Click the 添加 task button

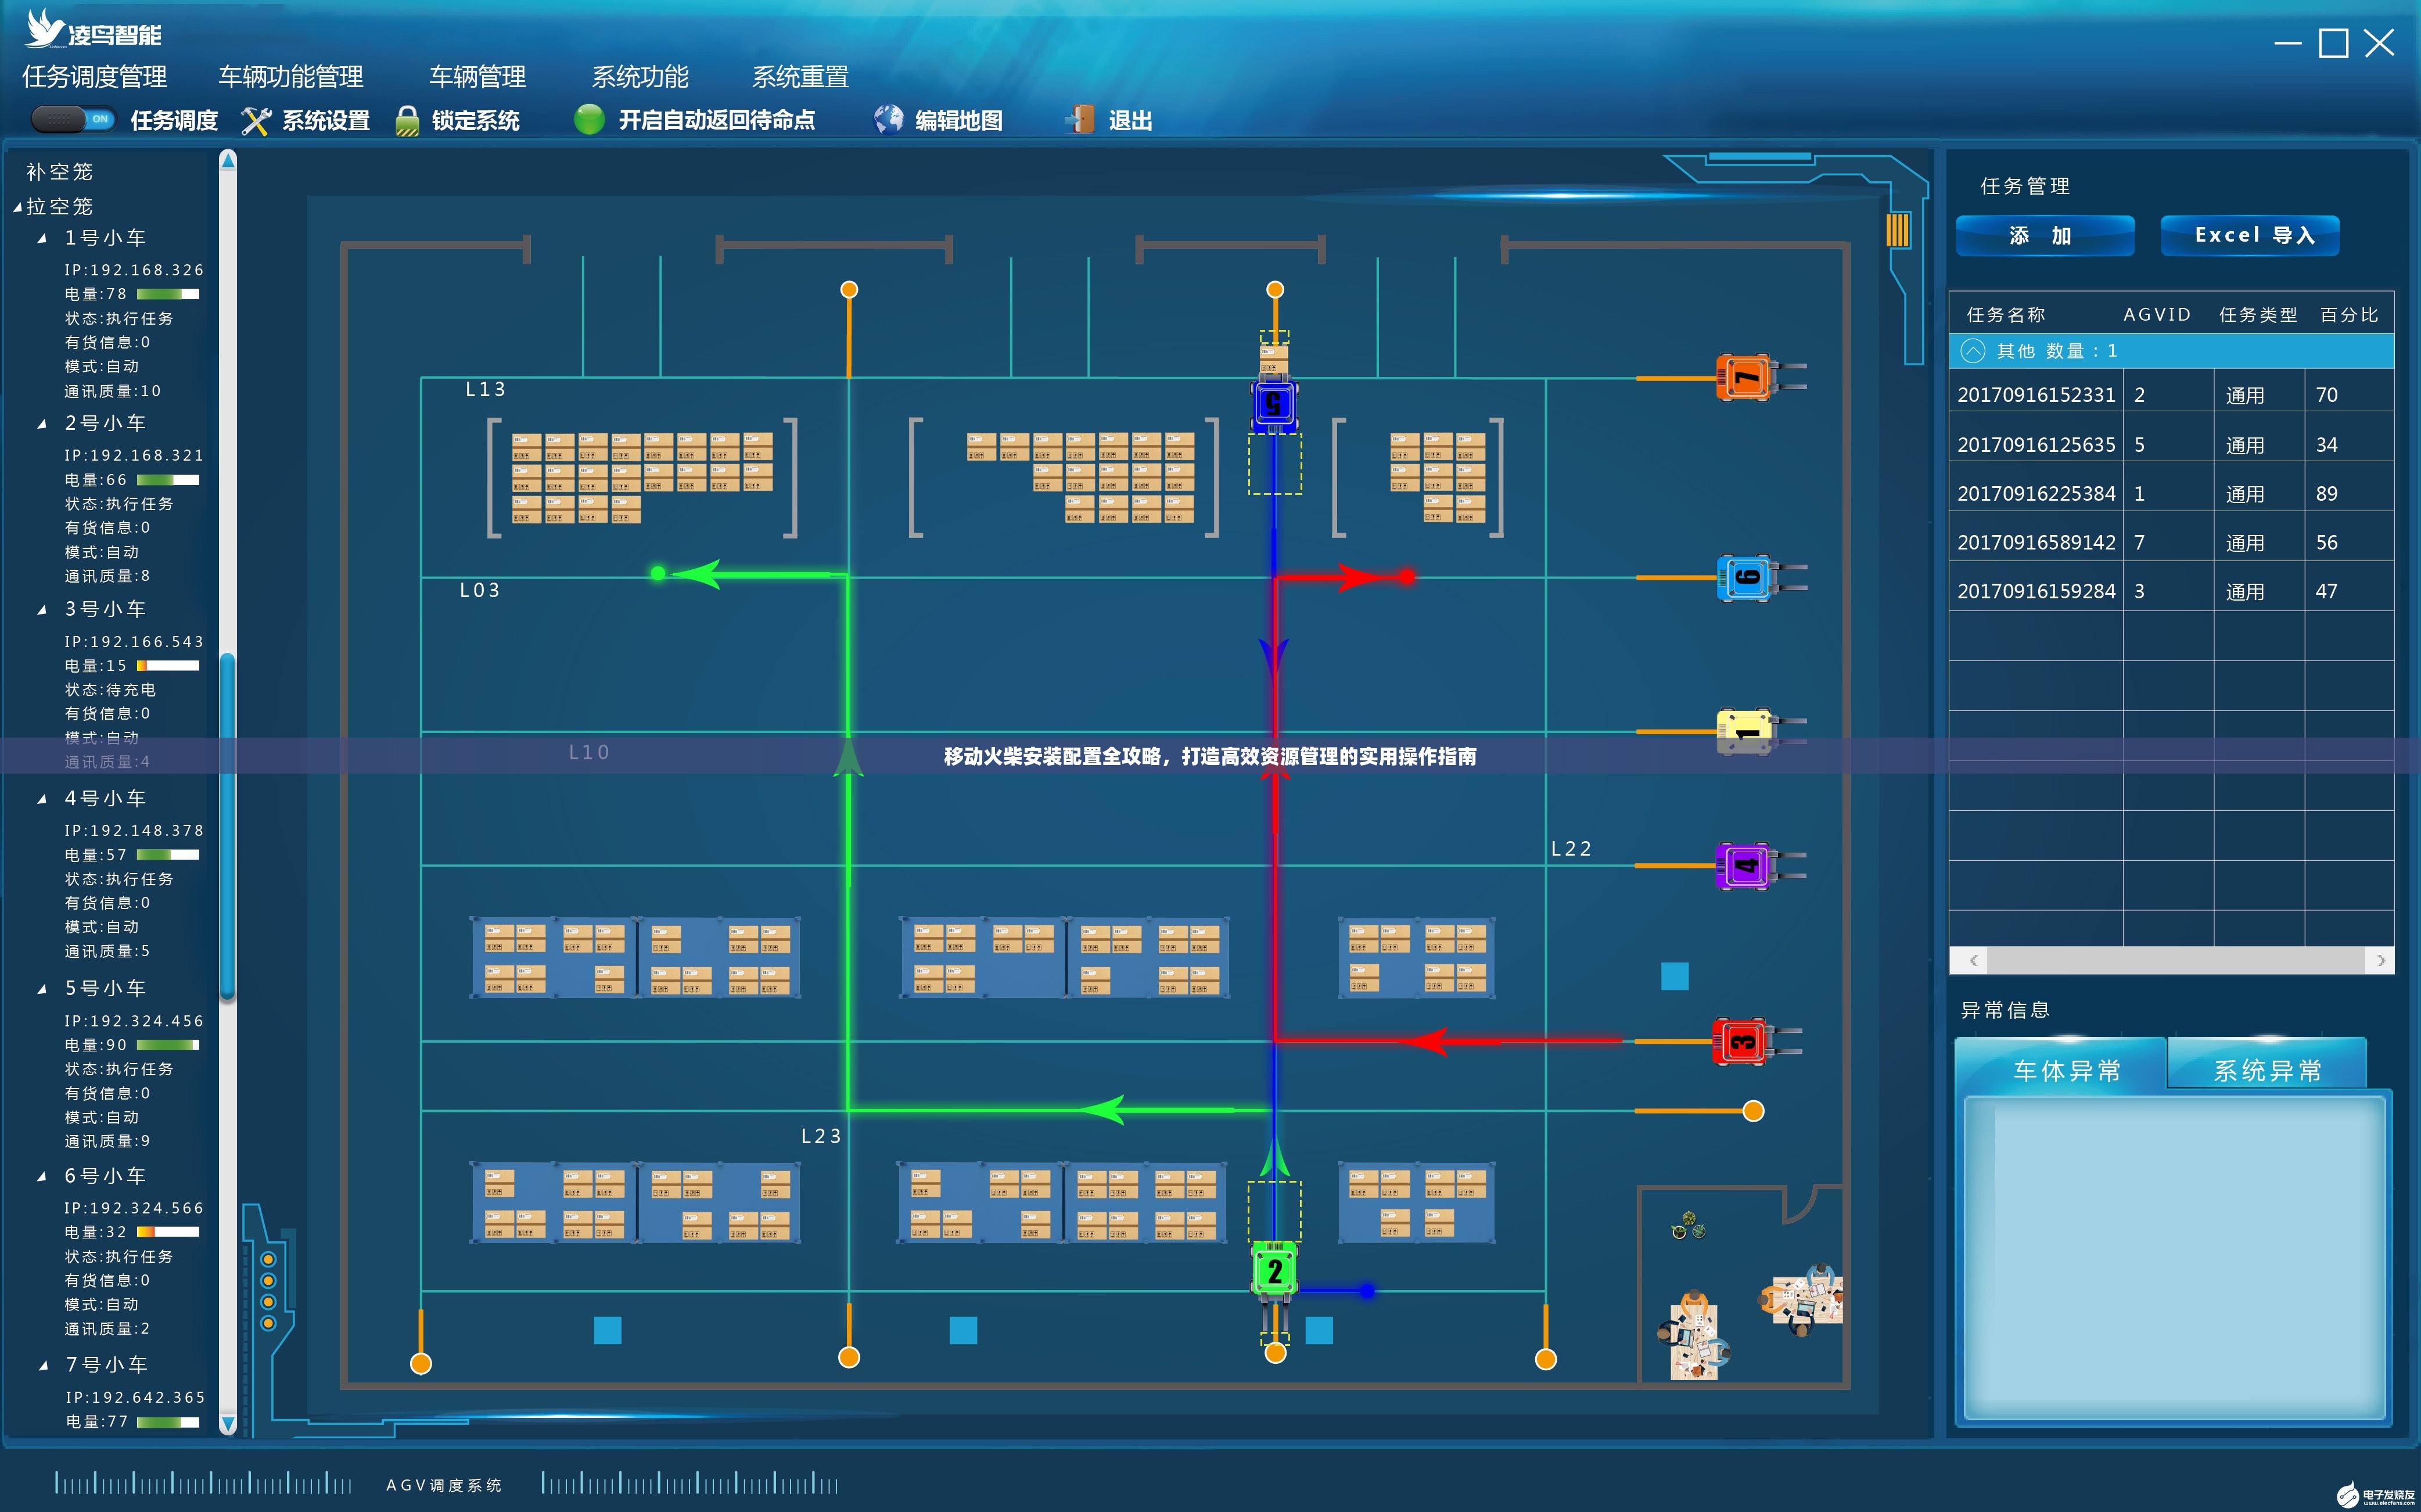pos(2044,236)
